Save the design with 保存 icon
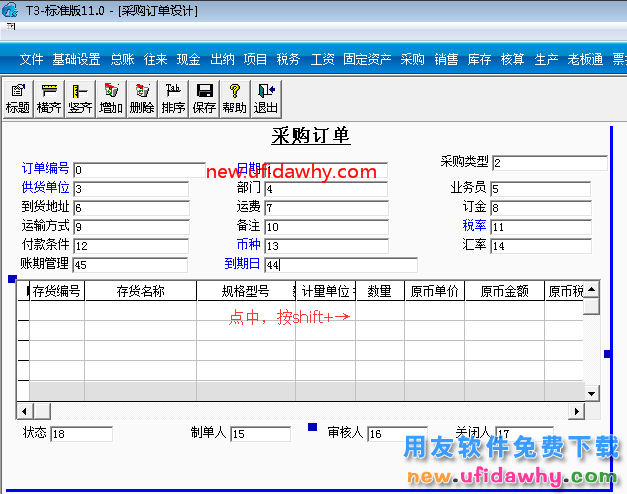This screenshot has width=627, height=494. pyautogui.click(x=204, y=99)
